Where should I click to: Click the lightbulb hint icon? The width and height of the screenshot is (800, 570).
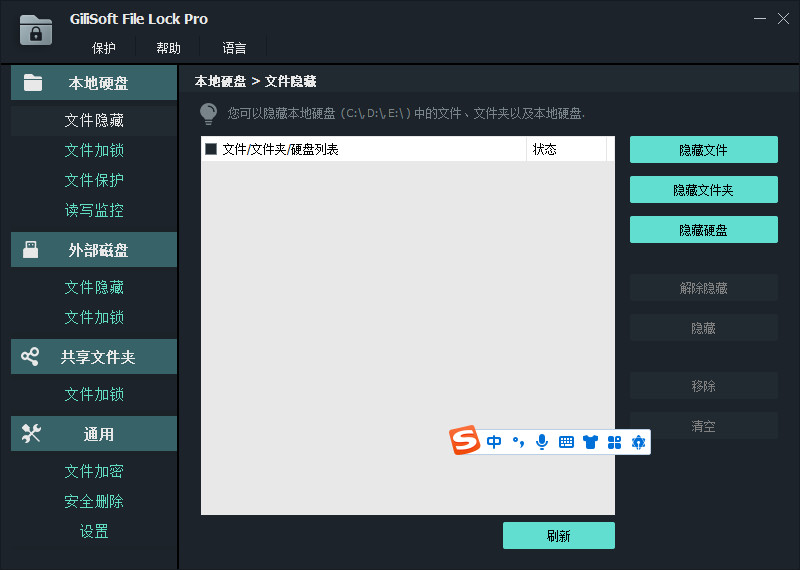[209, 113]
